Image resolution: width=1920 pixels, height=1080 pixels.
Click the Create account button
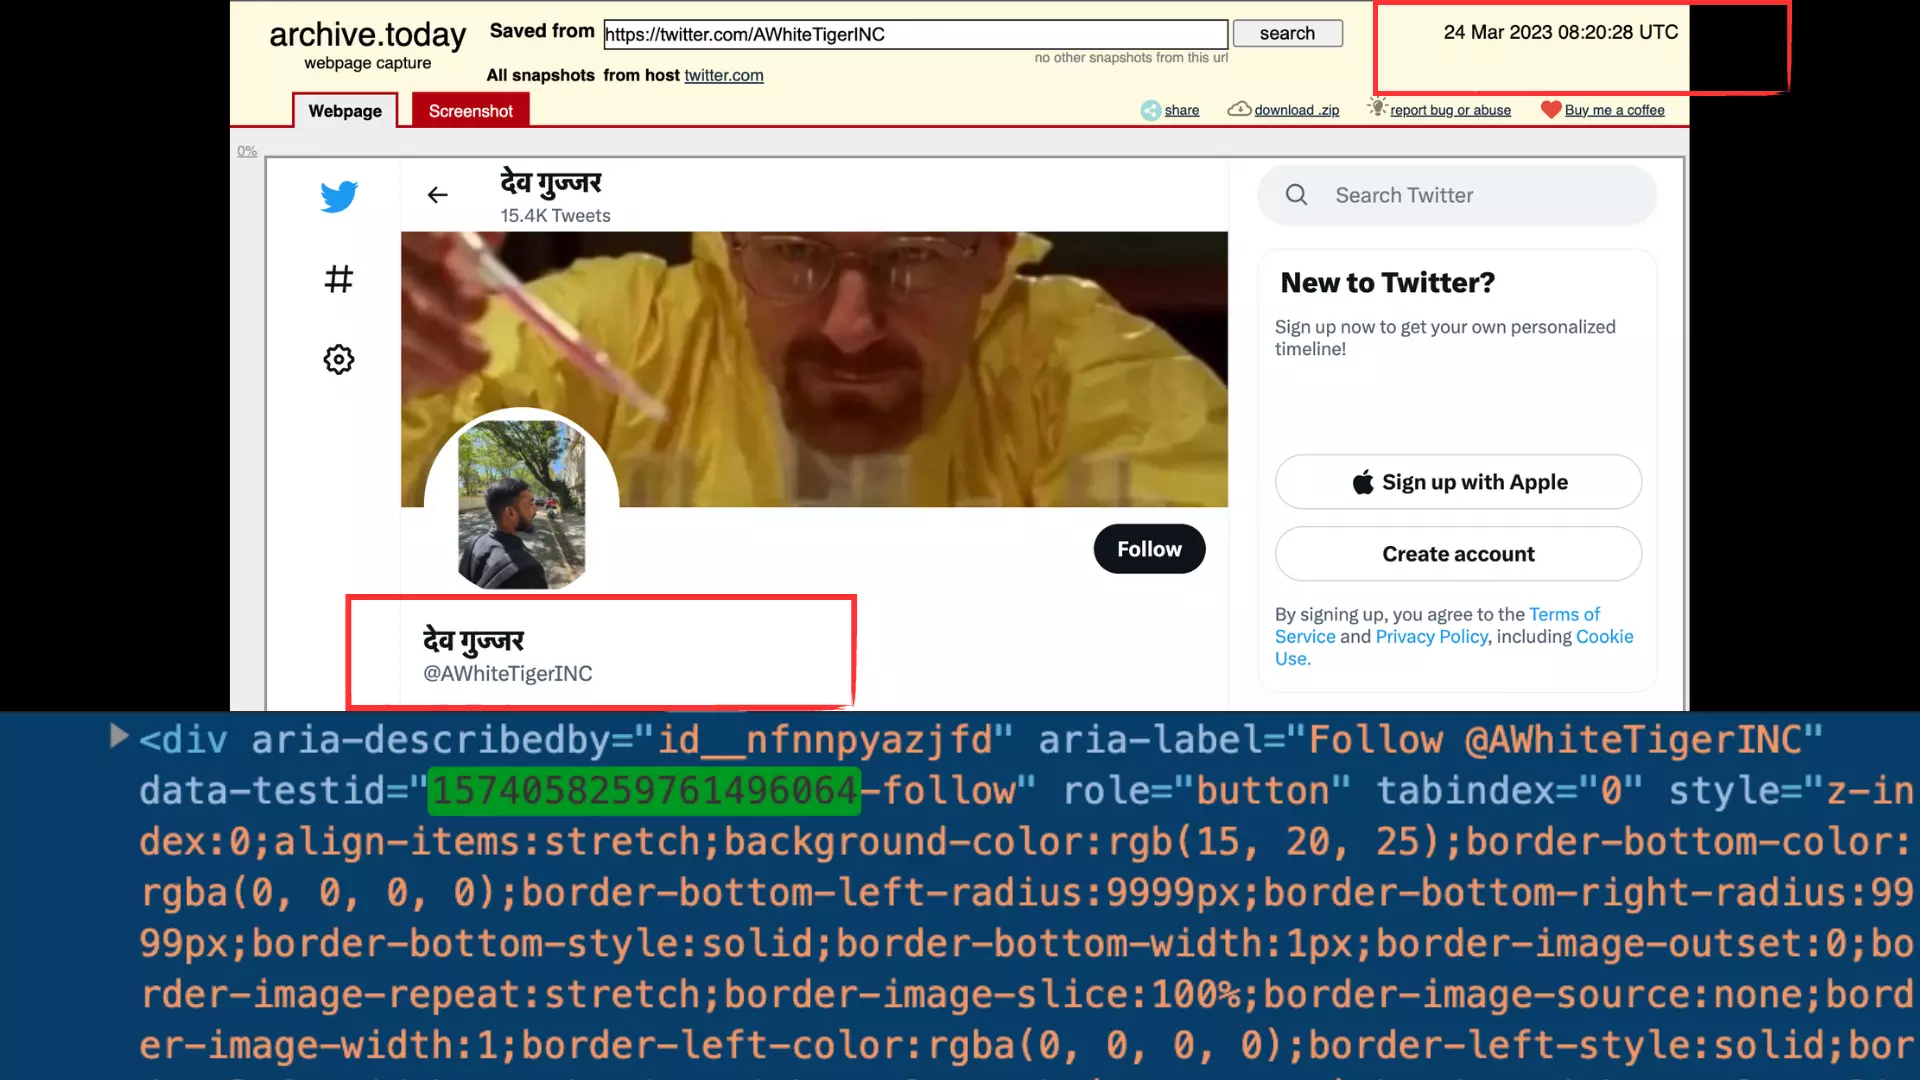click(x=1458, y=554)
